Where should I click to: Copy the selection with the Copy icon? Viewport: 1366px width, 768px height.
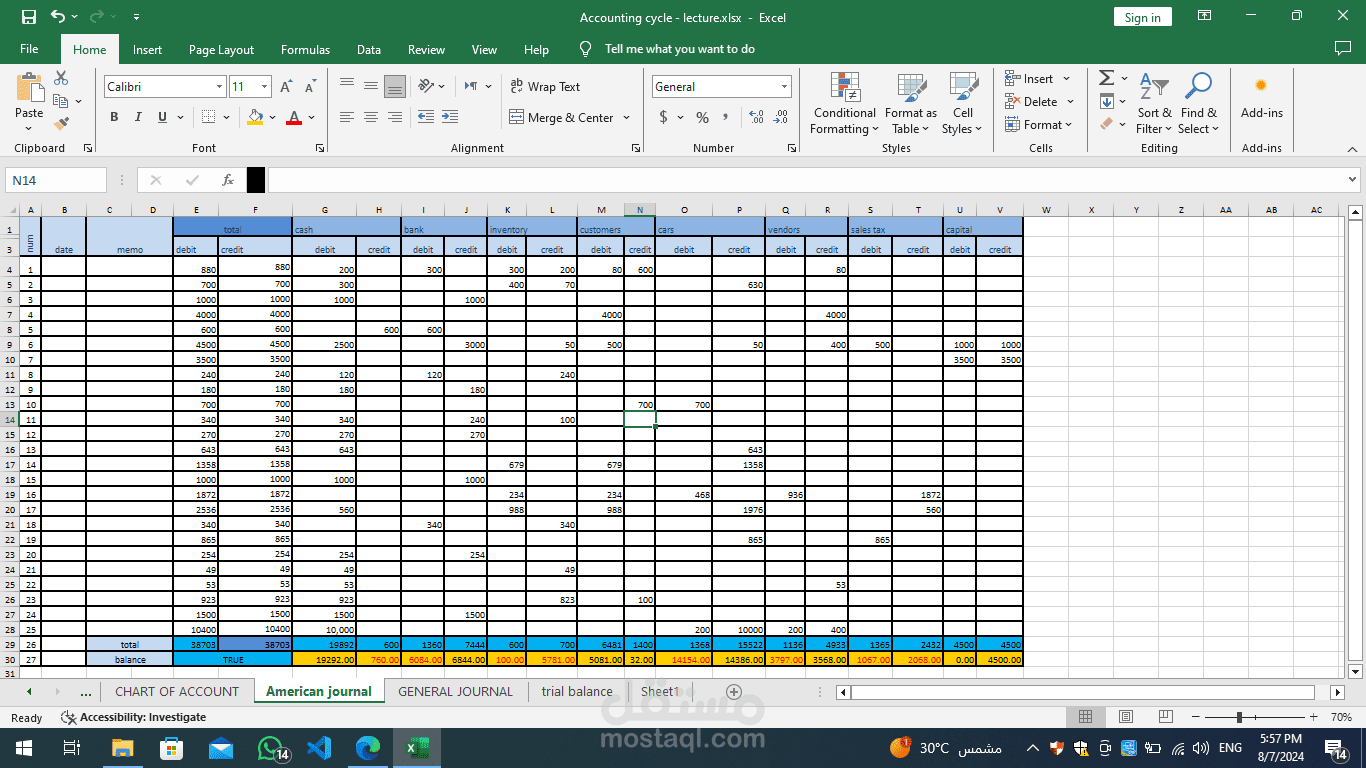coord(61,101)
